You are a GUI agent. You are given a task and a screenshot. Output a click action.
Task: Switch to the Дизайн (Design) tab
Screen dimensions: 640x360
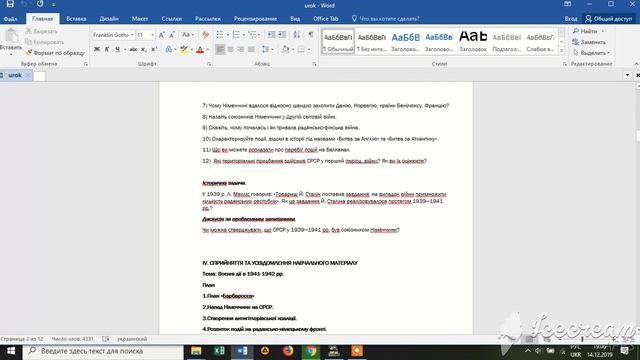pyautogui.click(x=109, y=19)
